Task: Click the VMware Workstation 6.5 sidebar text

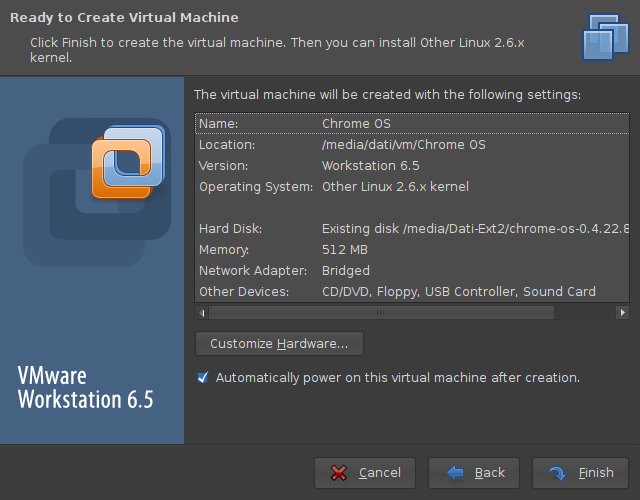Action: tap(85, 387)
